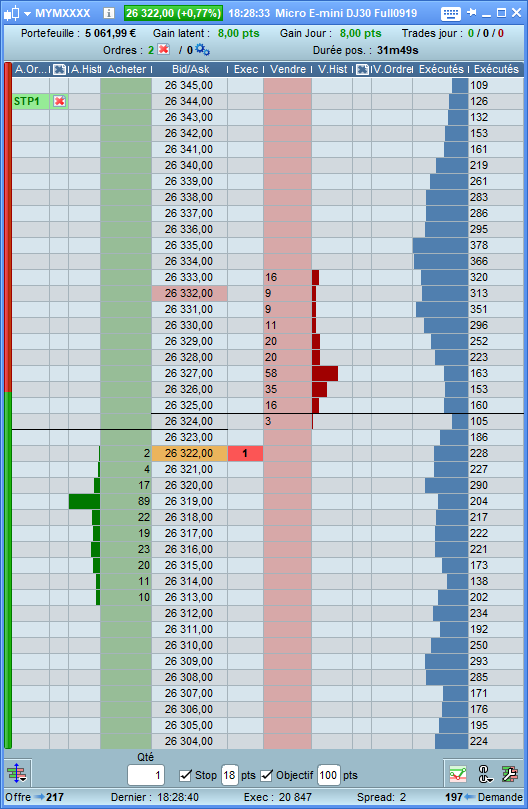The width and height of the screenshot is (528, 809).
Task: Click the orange 26 322,00 price cell
Action: 189,453
